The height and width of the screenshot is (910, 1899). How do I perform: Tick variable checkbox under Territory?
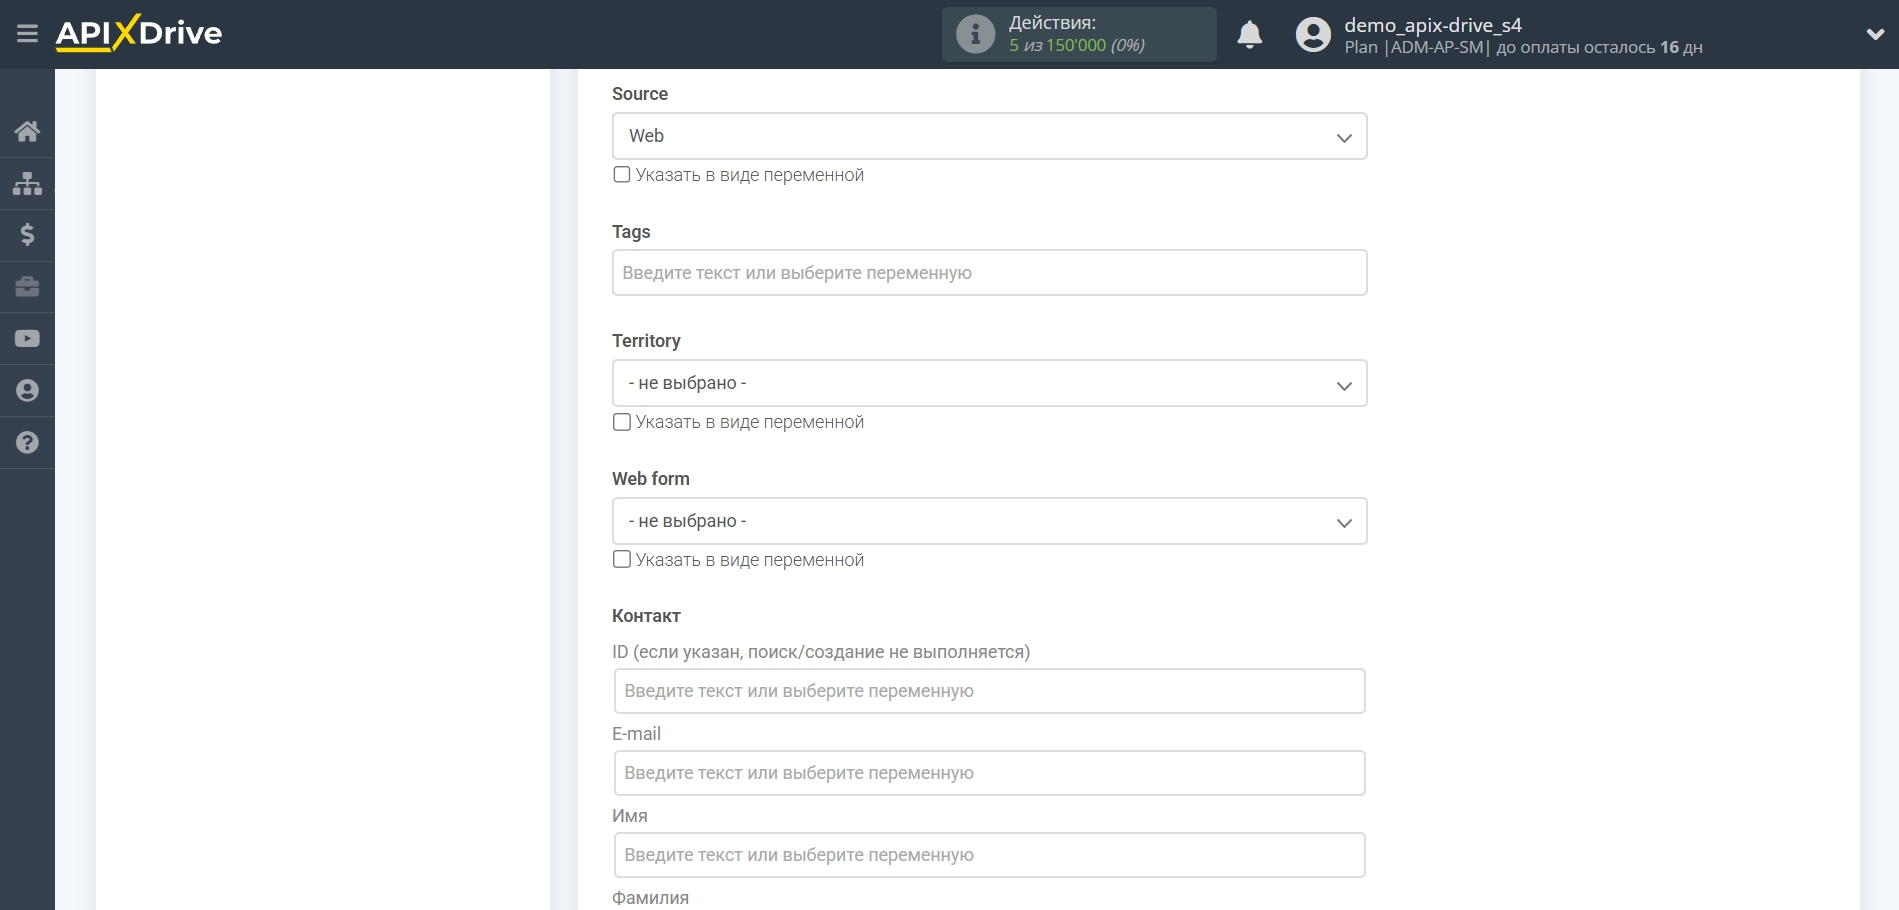(x=622, y=422)
